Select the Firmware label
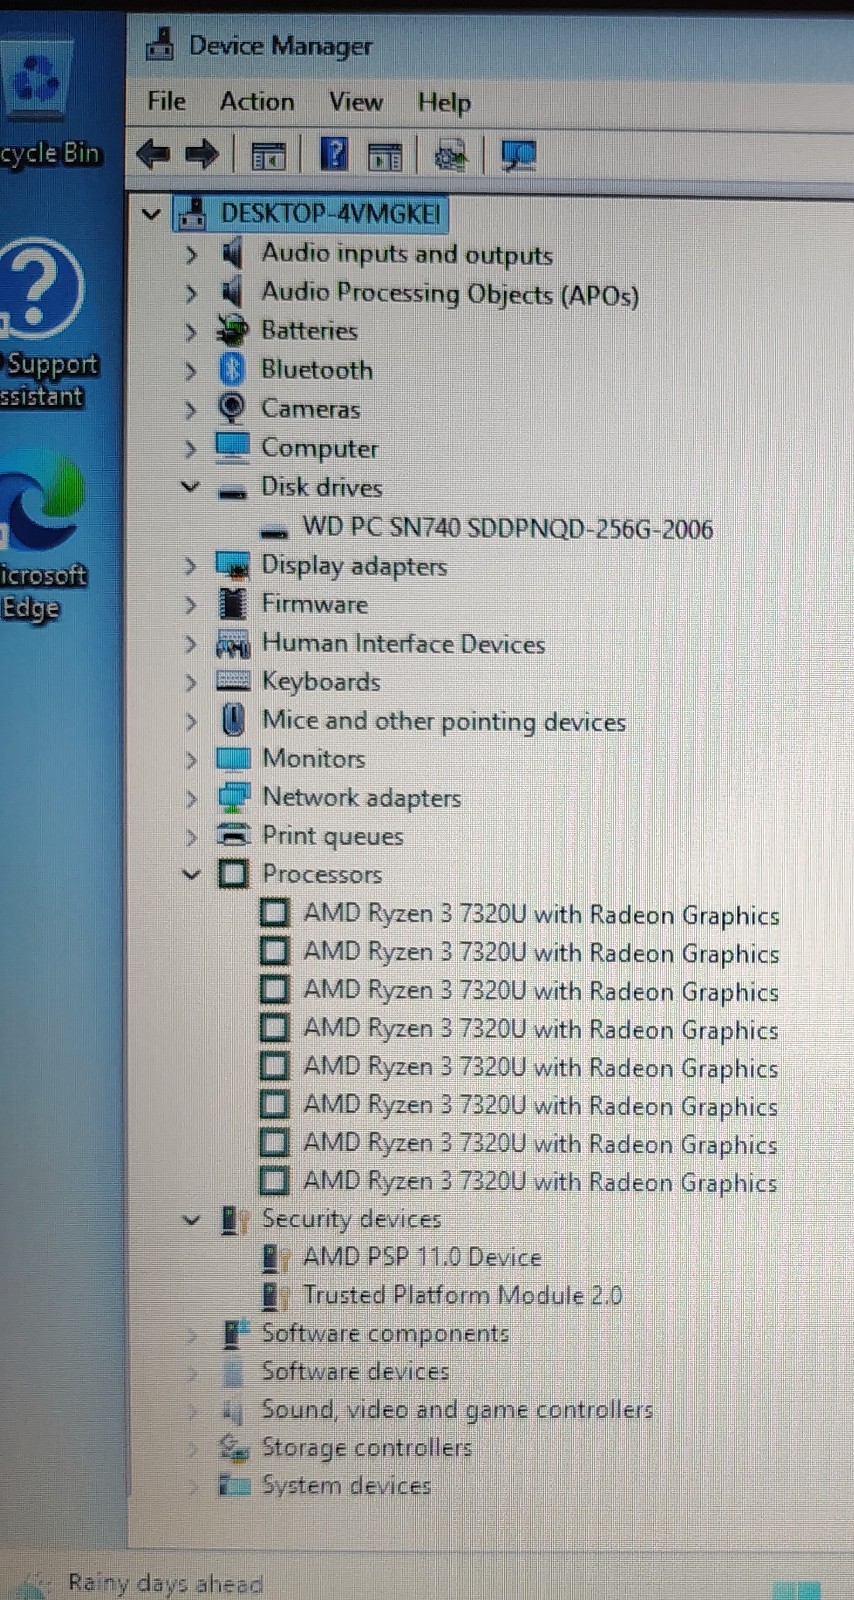This screenshot has height=1600, width=854. pos(314,604)
